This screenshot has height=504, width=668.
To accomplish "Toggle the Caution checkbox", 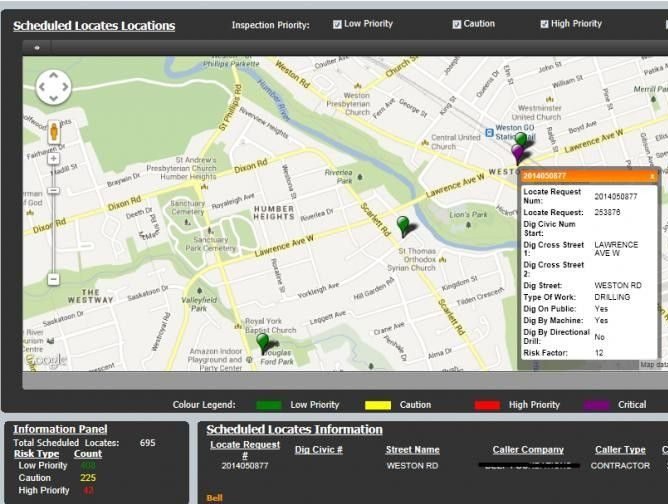I will pos(457,24).
